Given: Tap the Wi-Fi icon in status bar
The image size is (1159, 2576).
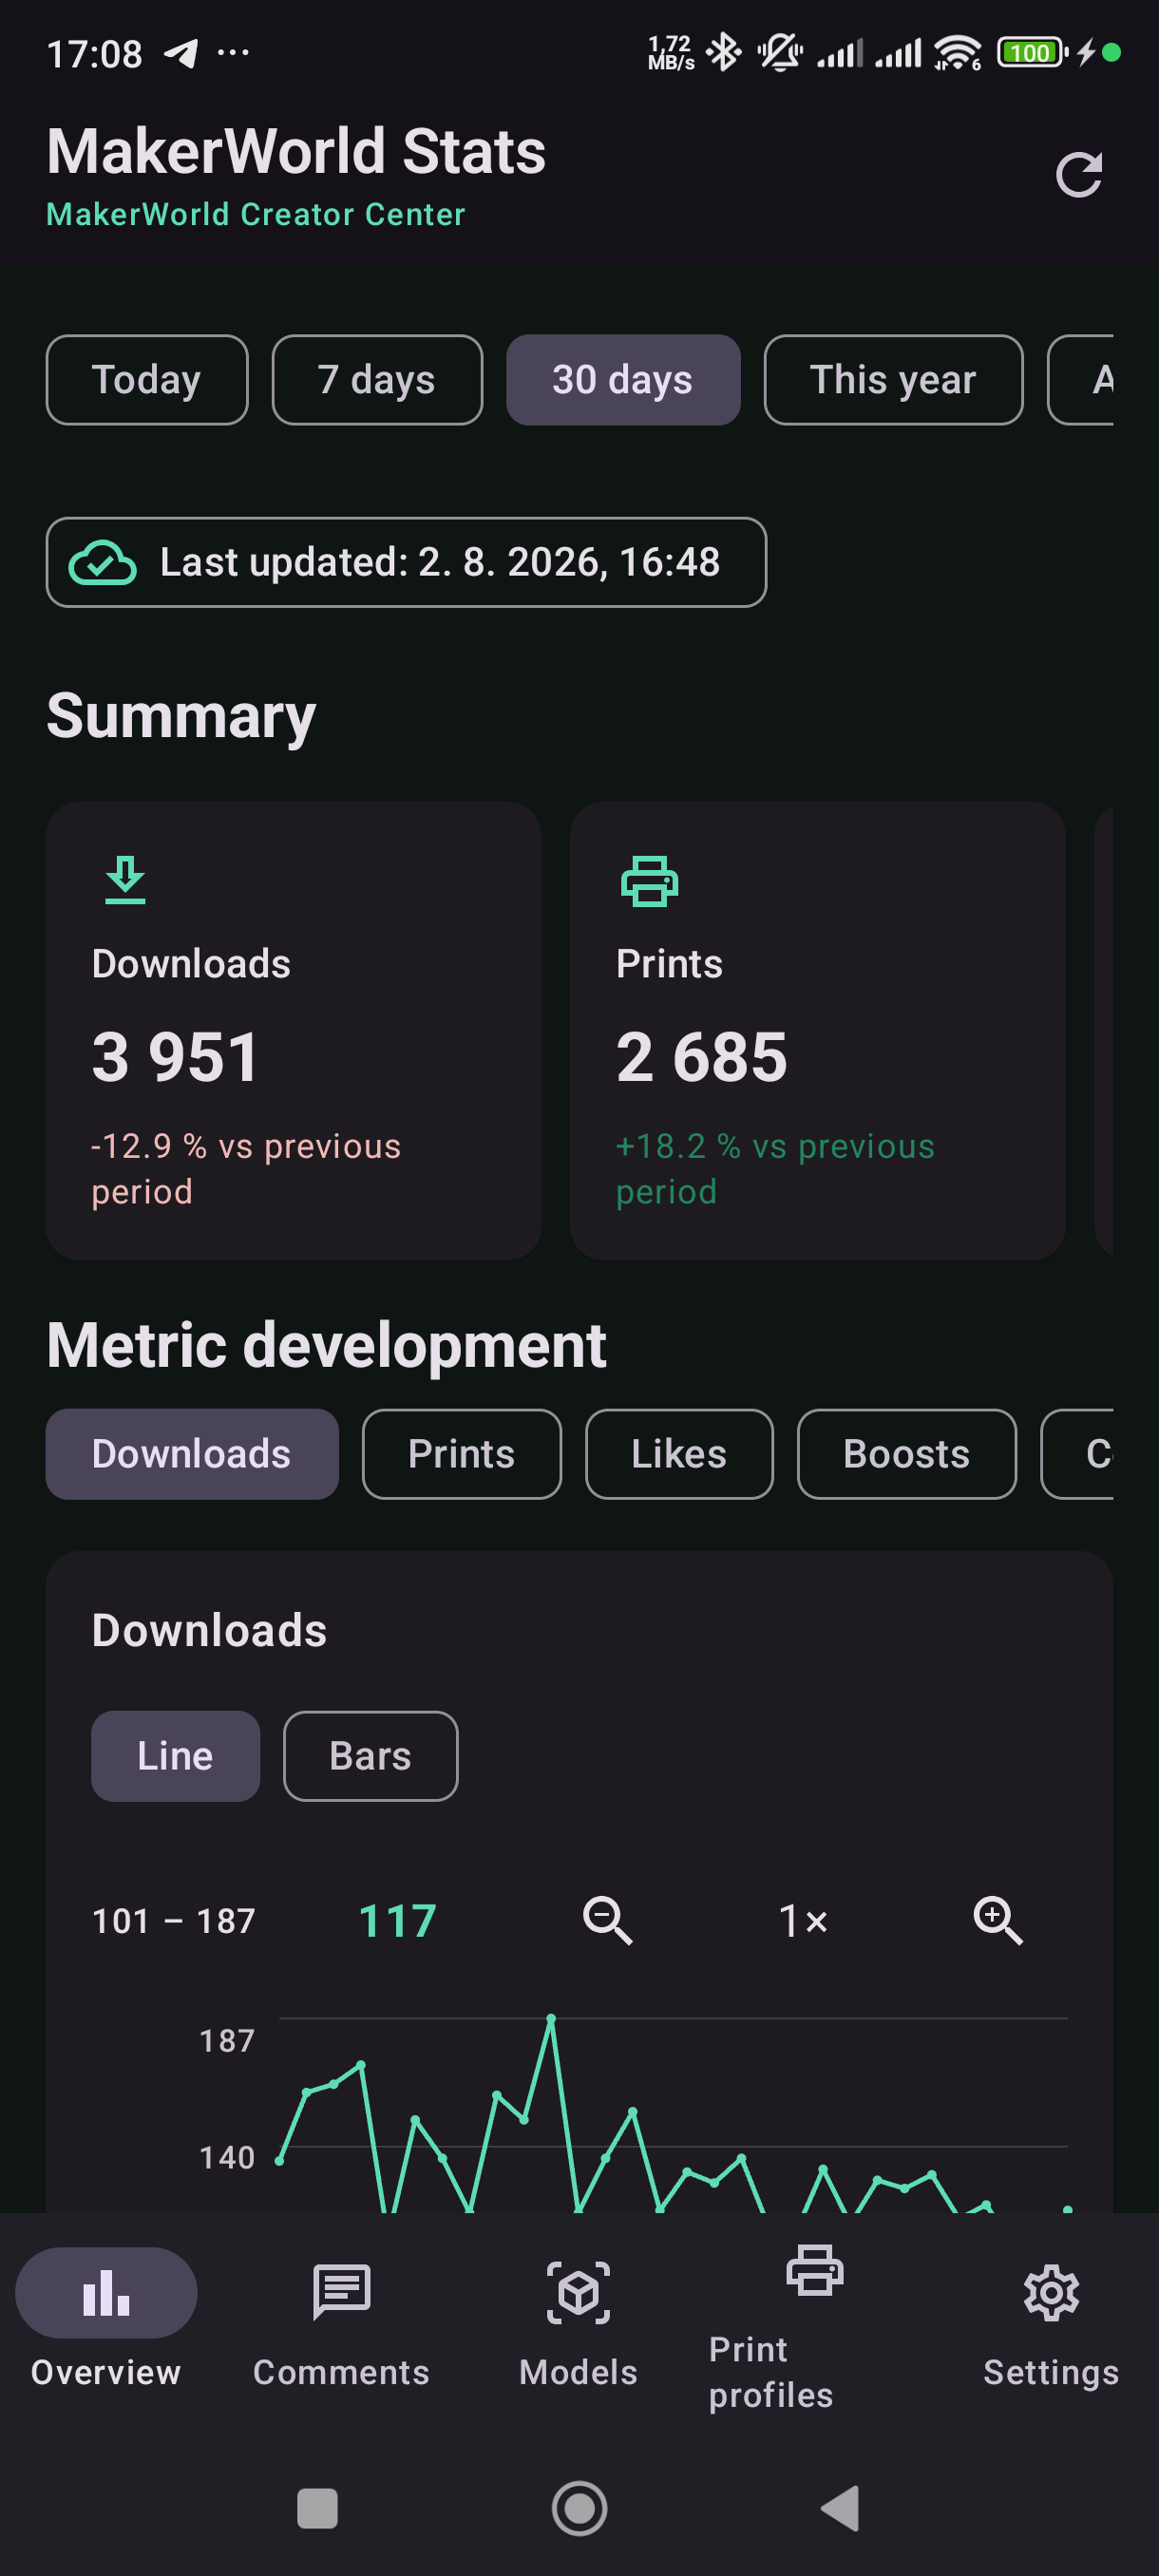Looking at the screenshot, I should pos(958,52).
